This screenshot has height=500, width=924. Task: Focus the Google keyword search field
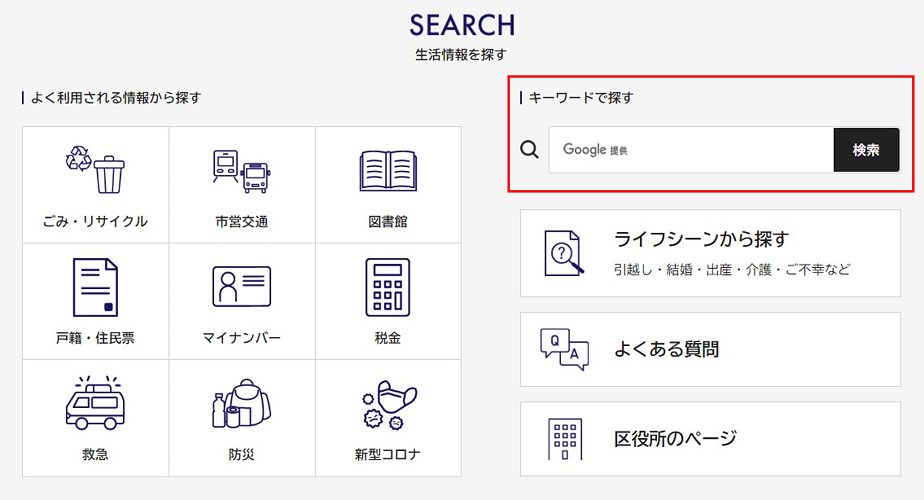690,150
